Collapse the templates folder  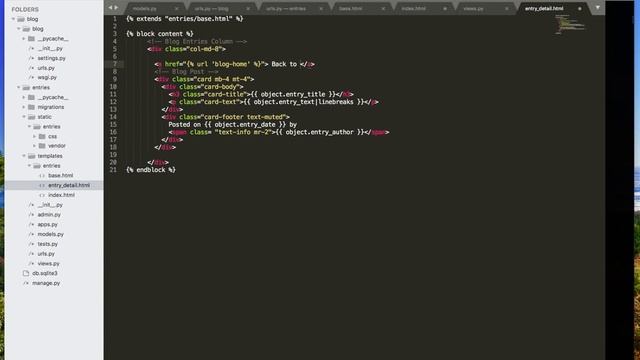pos(24,156)
